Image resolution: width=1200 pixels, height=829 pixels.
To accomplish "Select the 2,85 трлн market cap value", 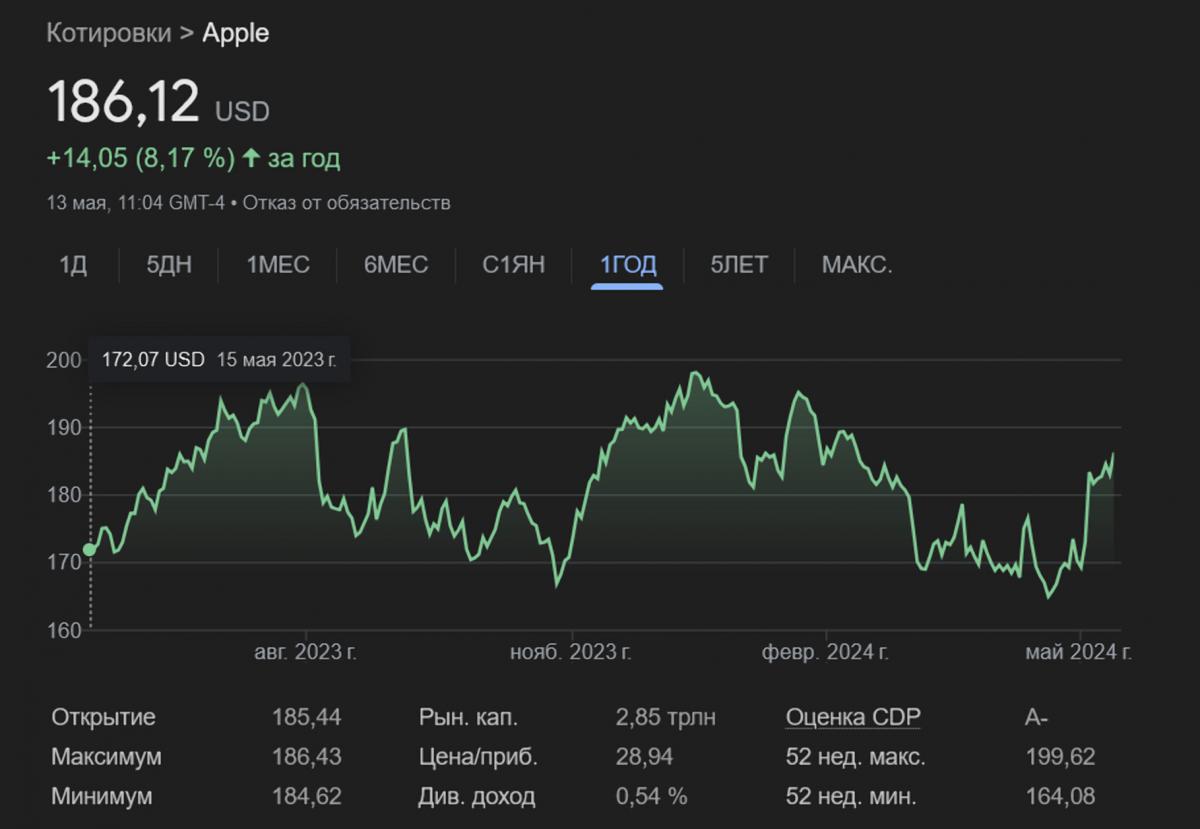I will click(x=666, y=717).
